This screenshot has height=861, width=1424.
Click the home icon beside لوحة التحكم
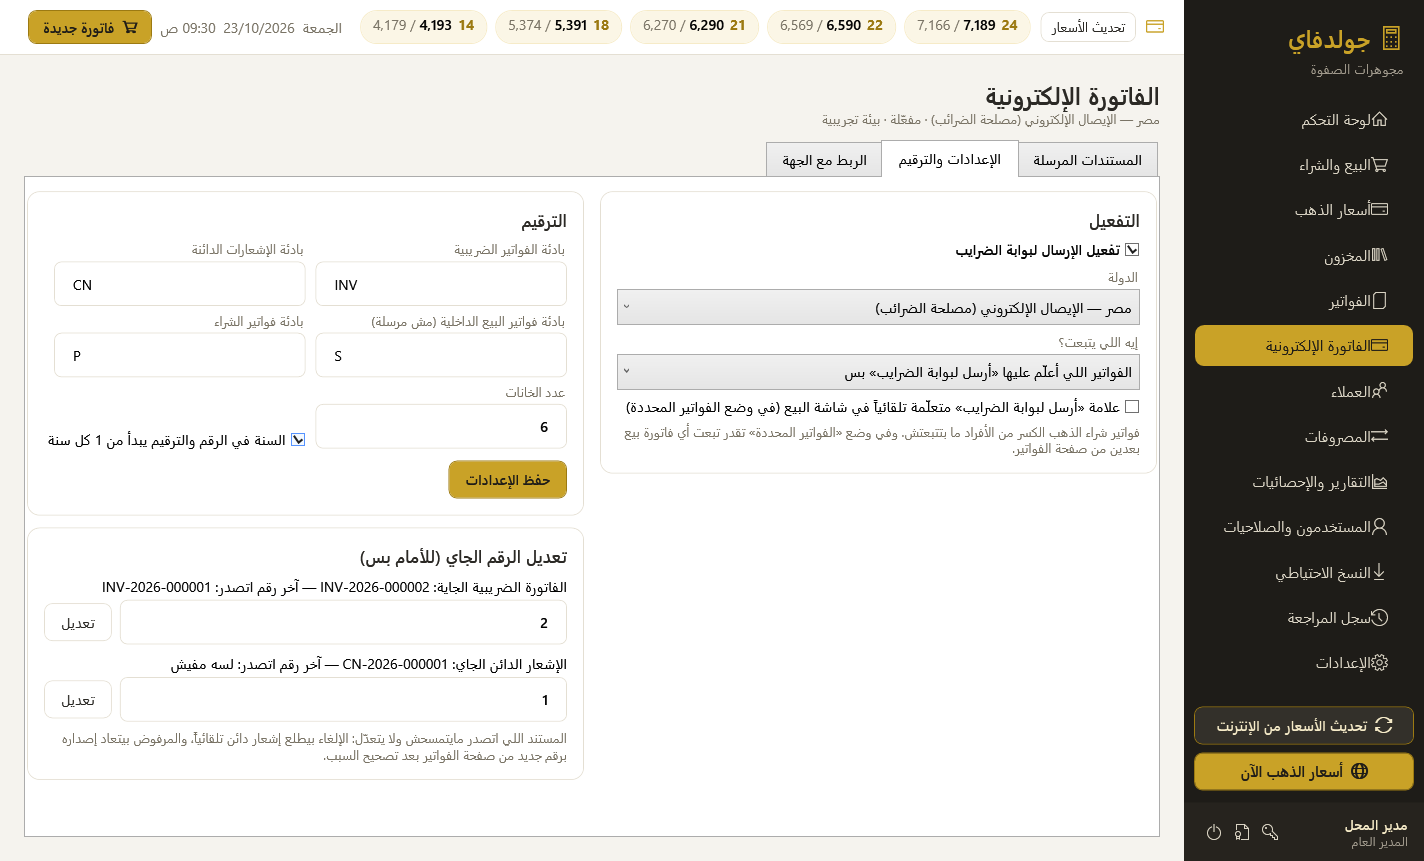(x=1379, y=120)
